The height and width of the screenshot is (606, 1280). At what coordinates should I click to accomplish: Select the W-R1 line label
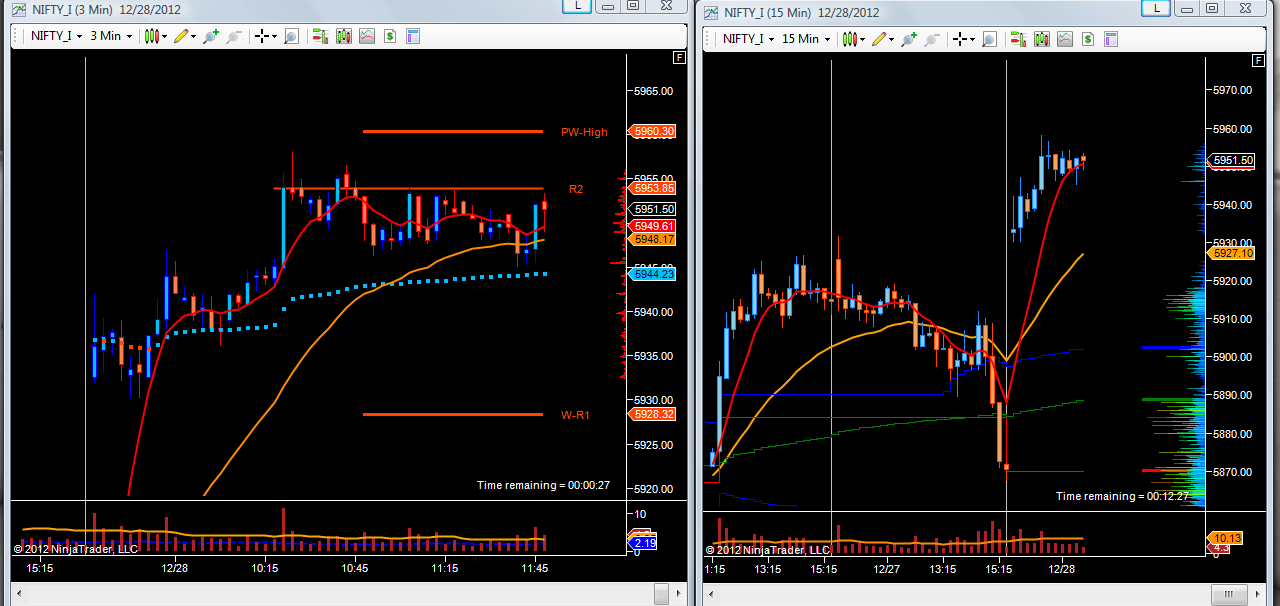pyautogui.click(x=575, y=414)
